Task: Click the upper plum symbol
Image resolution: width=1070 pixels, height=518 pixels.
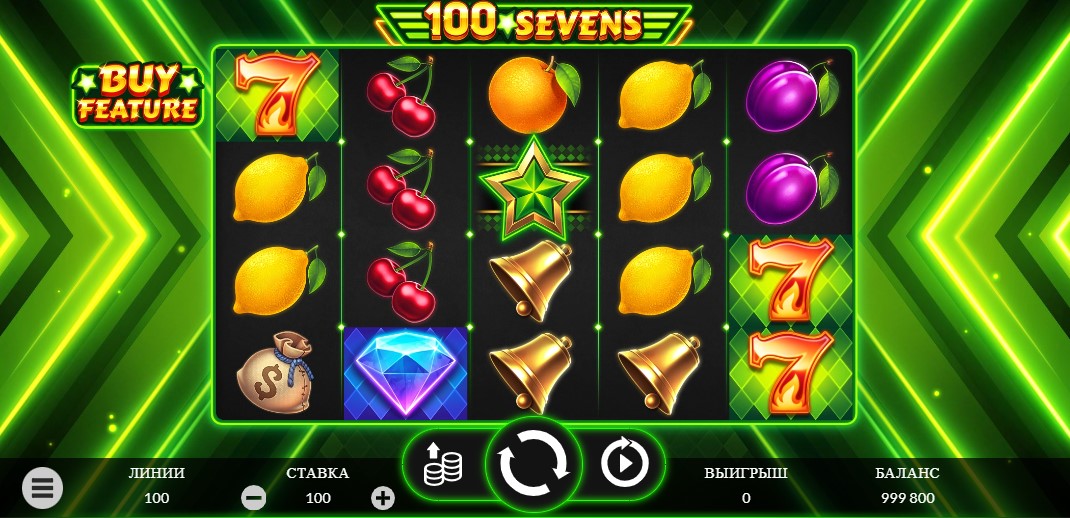Action: click(790, 96)
